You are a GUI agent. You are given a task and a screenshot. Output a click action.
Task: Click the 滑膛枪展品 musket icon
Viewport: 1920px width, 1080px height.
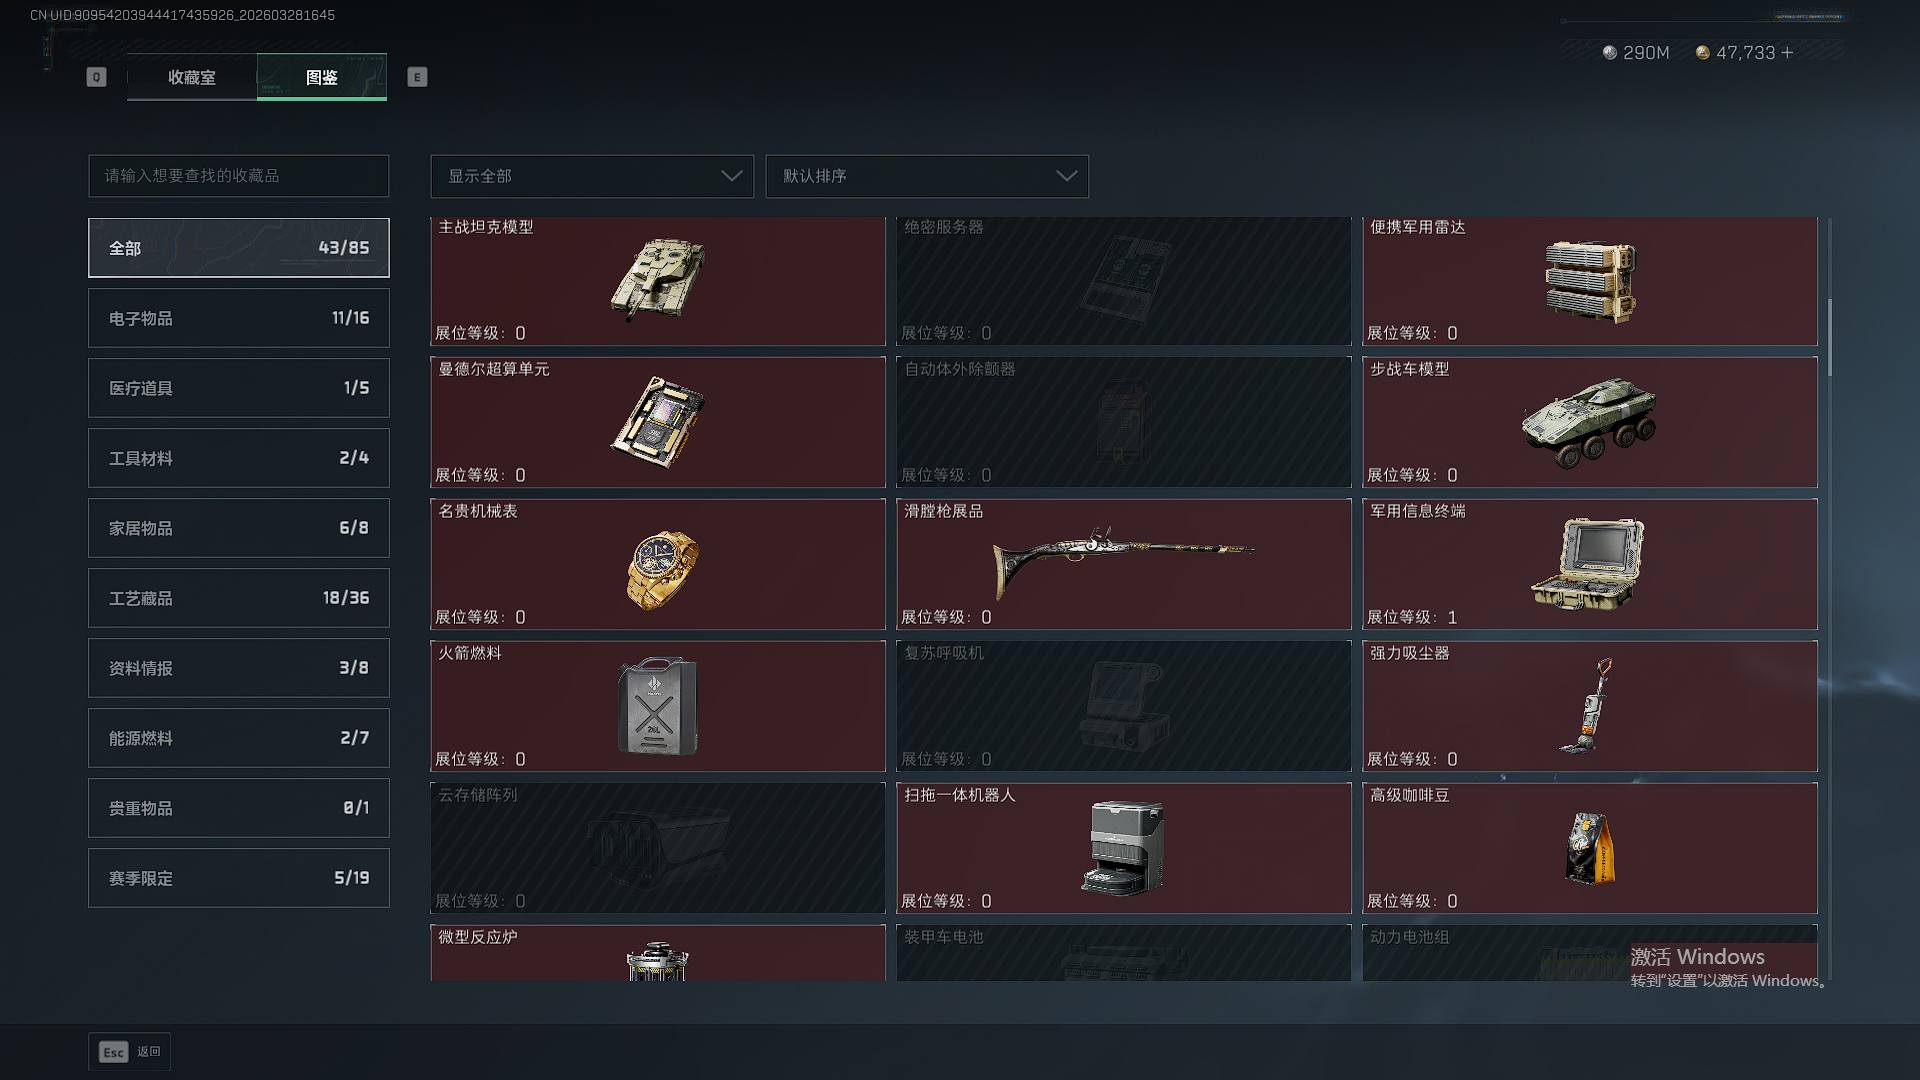[1123, 561]
